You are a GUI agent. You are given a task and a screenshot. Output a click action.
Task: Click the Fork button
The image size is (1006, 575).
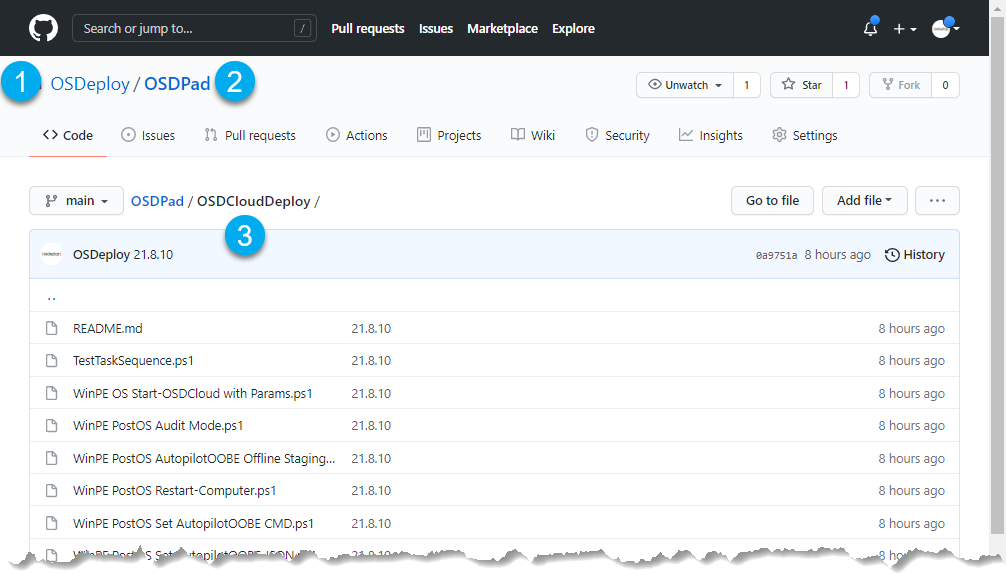coord(900,85)
